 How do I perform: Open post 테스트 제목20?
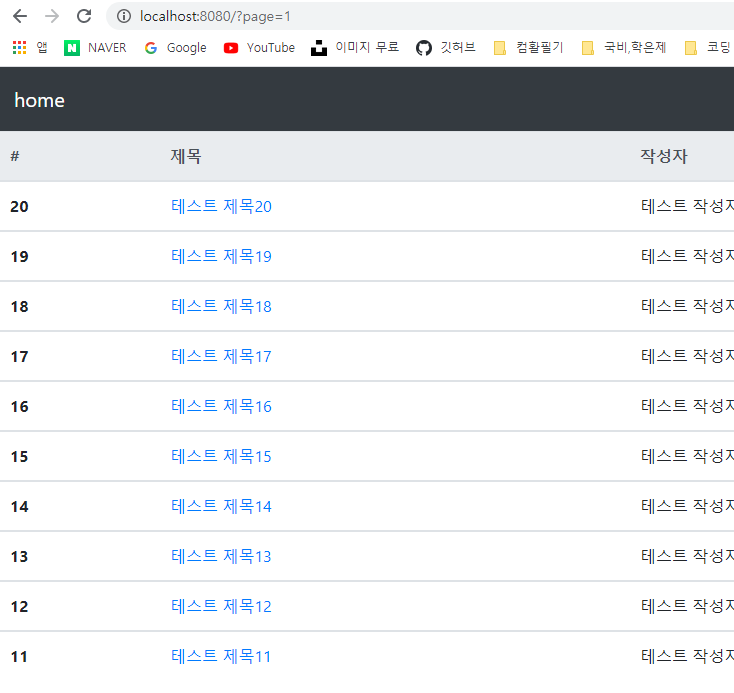pyautogui.click(x=221, y=206)
